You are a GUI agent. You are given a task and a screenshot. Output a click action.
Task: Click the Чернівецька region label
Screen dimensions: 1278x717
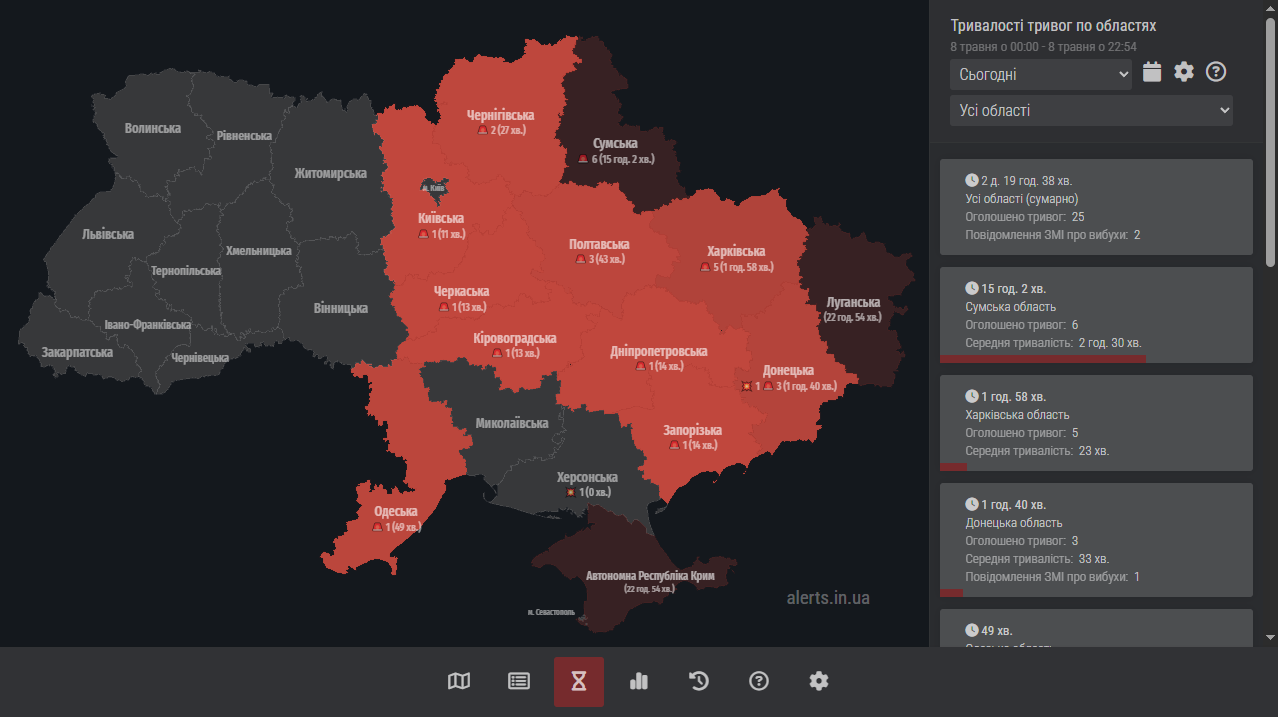pyautogui.click(x=200, y=357)
